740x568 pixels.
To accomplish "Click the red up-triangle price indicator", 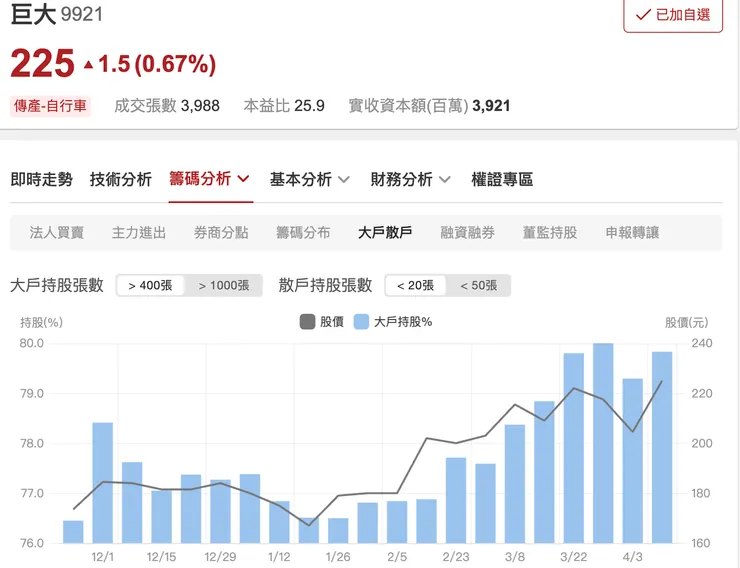I will tap(88, 64).
